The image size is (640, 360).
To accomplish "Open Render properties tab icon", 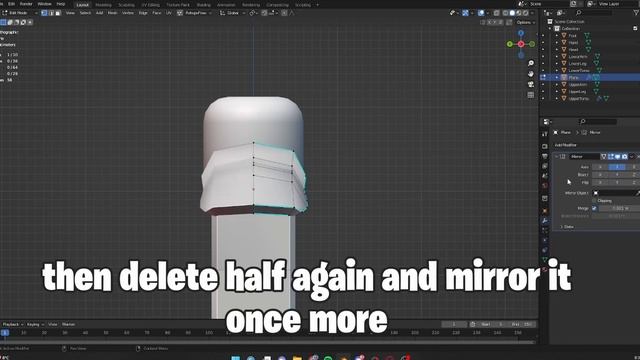I will click(544, 146).
